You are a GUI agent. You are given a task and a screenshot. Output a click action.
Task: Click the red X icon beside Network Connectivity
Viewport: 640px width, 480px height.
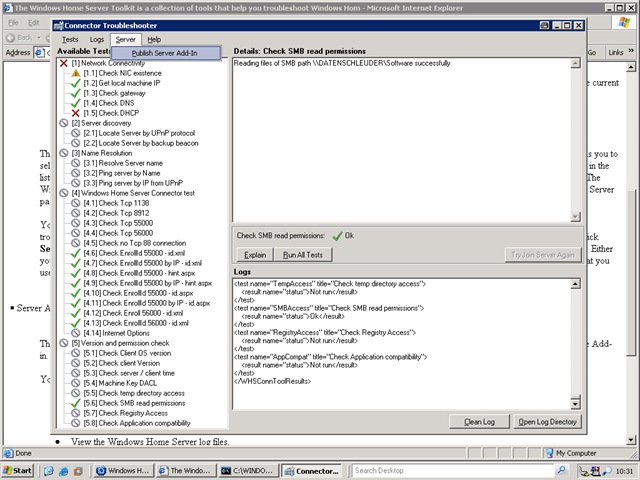tap(64, 63)
